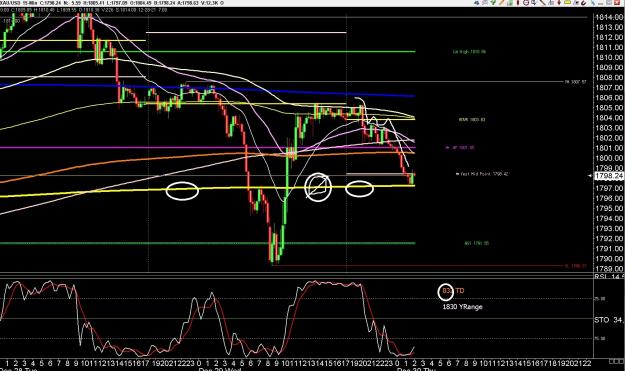Screen dimensions: 625x371
Task: Click the red circle minus toolbar icon
Action: point(526,2)
